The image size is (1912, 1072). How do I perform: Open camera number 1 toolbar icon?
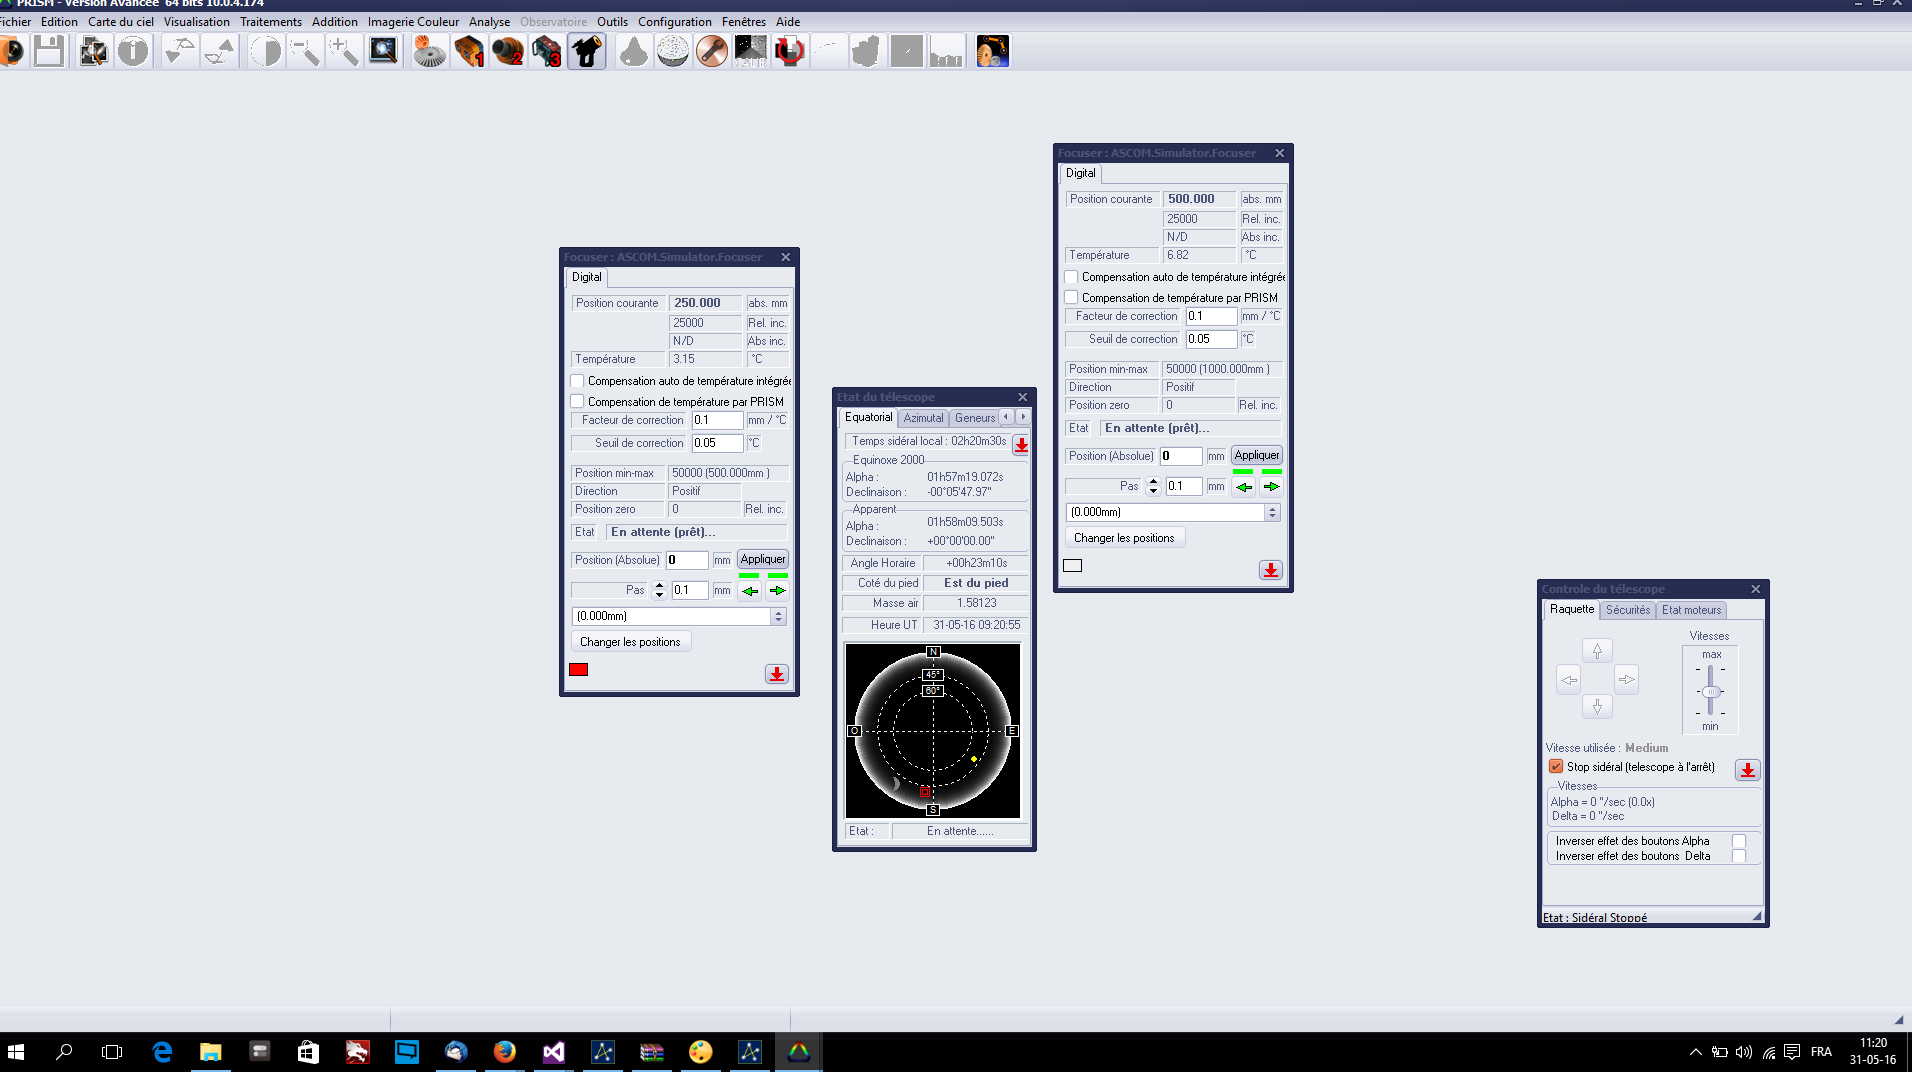469,51
